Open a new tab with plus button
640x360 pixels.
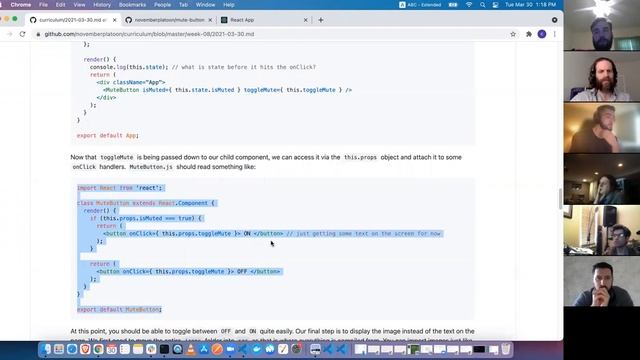(x=320, y=20)
